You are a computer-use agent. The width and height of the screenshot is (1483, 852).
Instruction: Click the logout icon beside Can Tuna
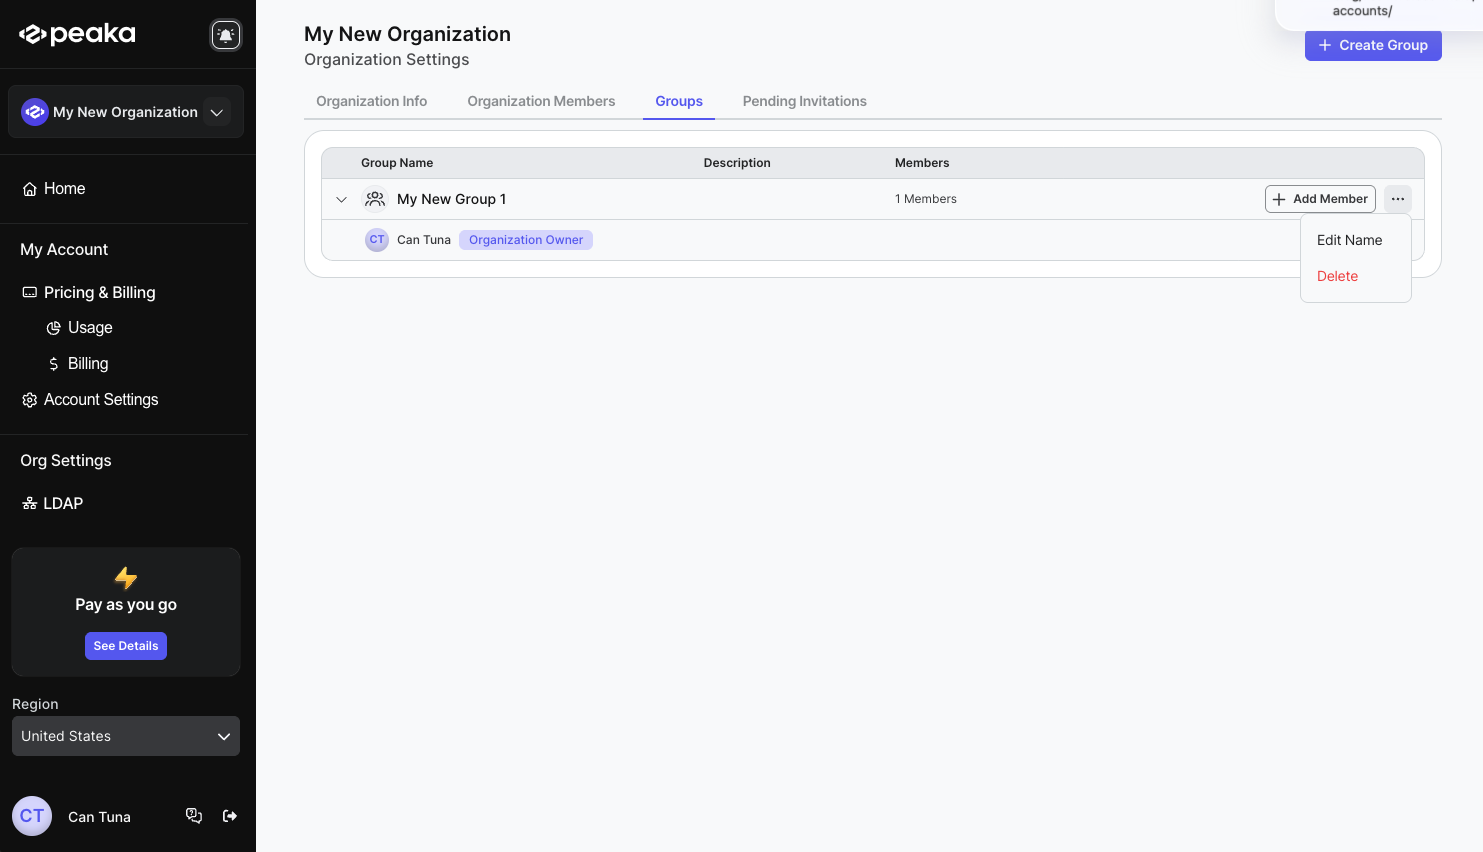coord(230,816)
